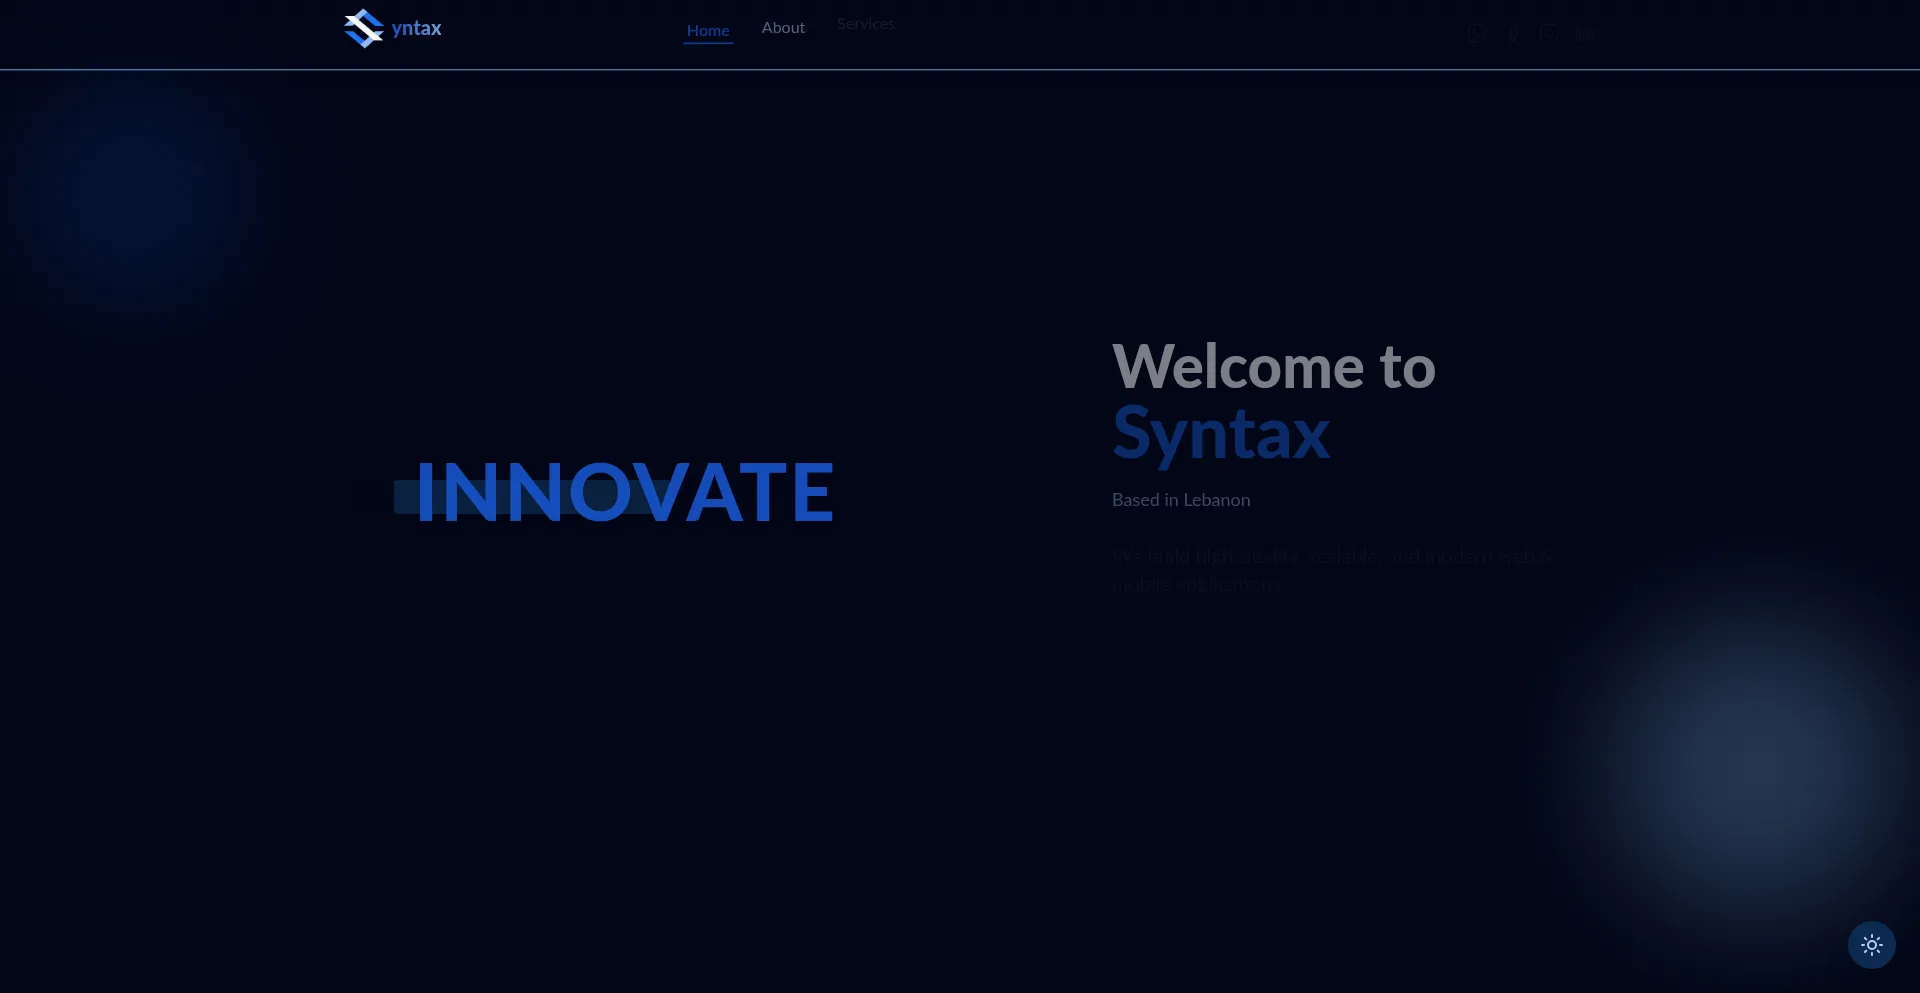The width and height of the screenshot is (1920, 993).
Task: Click the 'yntax' brand text in header
Action: point(416,28)
